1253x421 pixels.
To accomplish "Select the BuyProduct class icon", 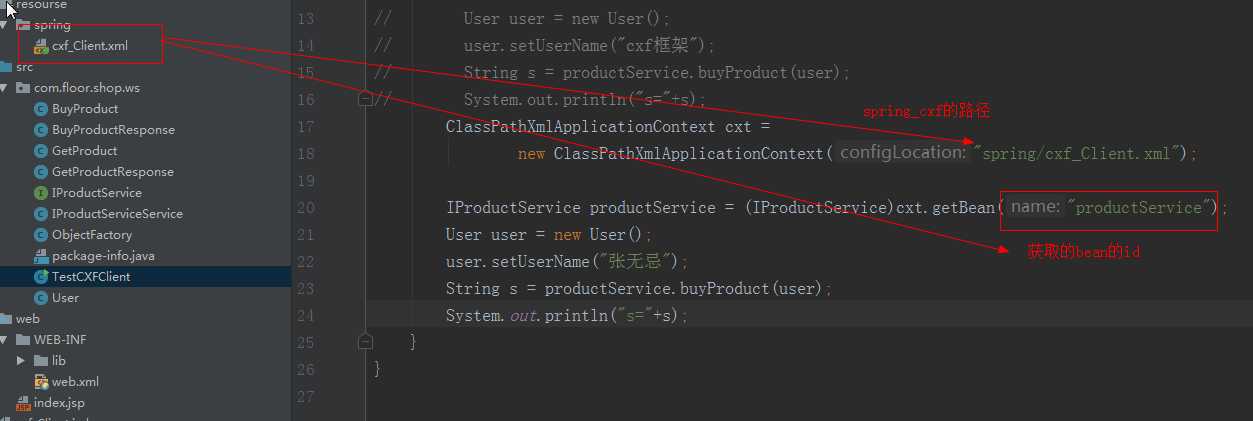I will [41, 109].
